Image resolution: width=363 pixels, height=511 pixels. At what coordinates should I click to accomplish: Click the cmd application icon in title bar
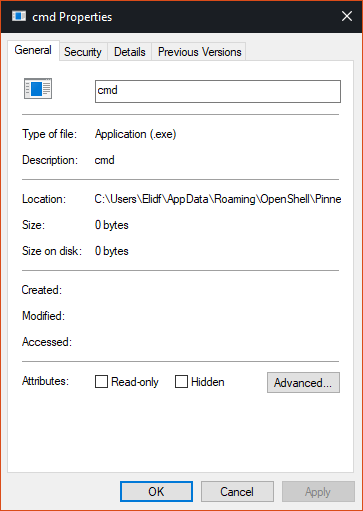19,16
